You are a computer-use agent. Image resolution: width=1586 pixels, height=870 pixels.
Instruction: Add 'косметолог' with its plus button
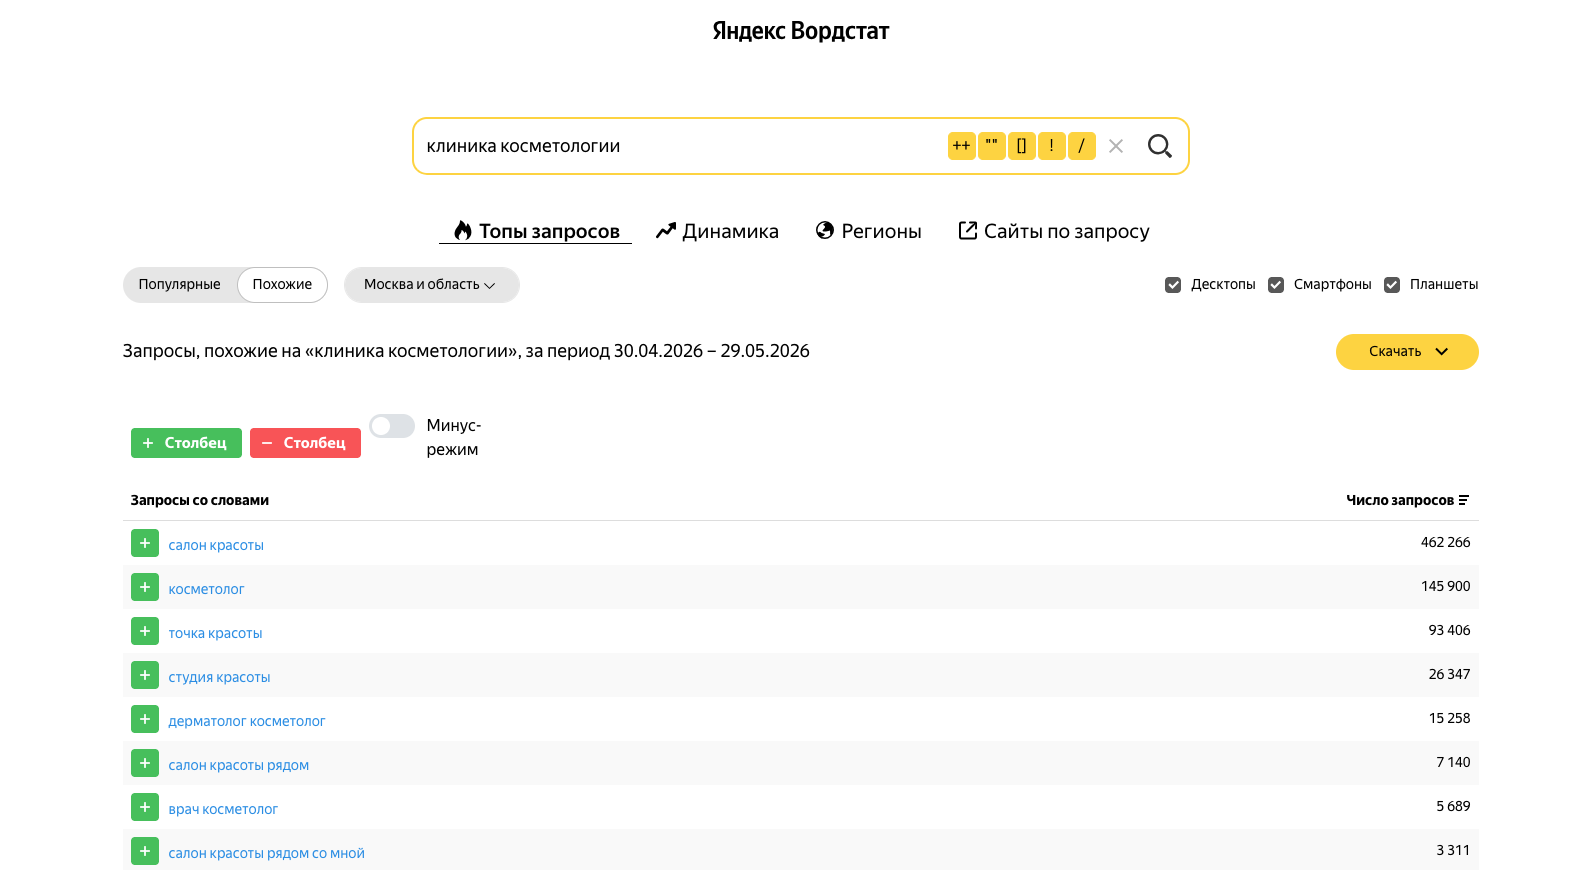tap(145, 587)
